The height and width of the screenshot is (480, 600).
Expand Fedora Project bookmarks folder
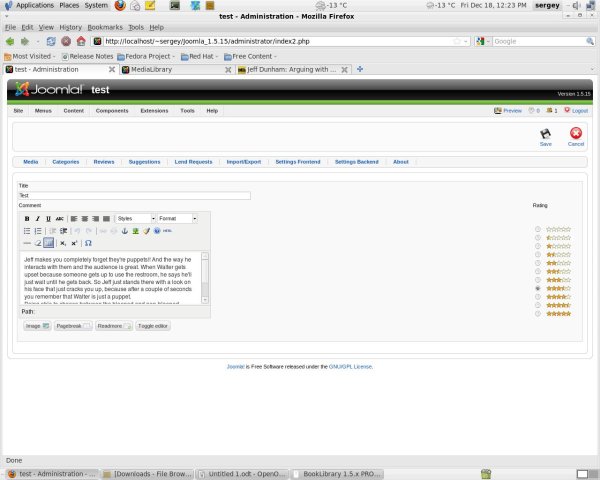146,57
